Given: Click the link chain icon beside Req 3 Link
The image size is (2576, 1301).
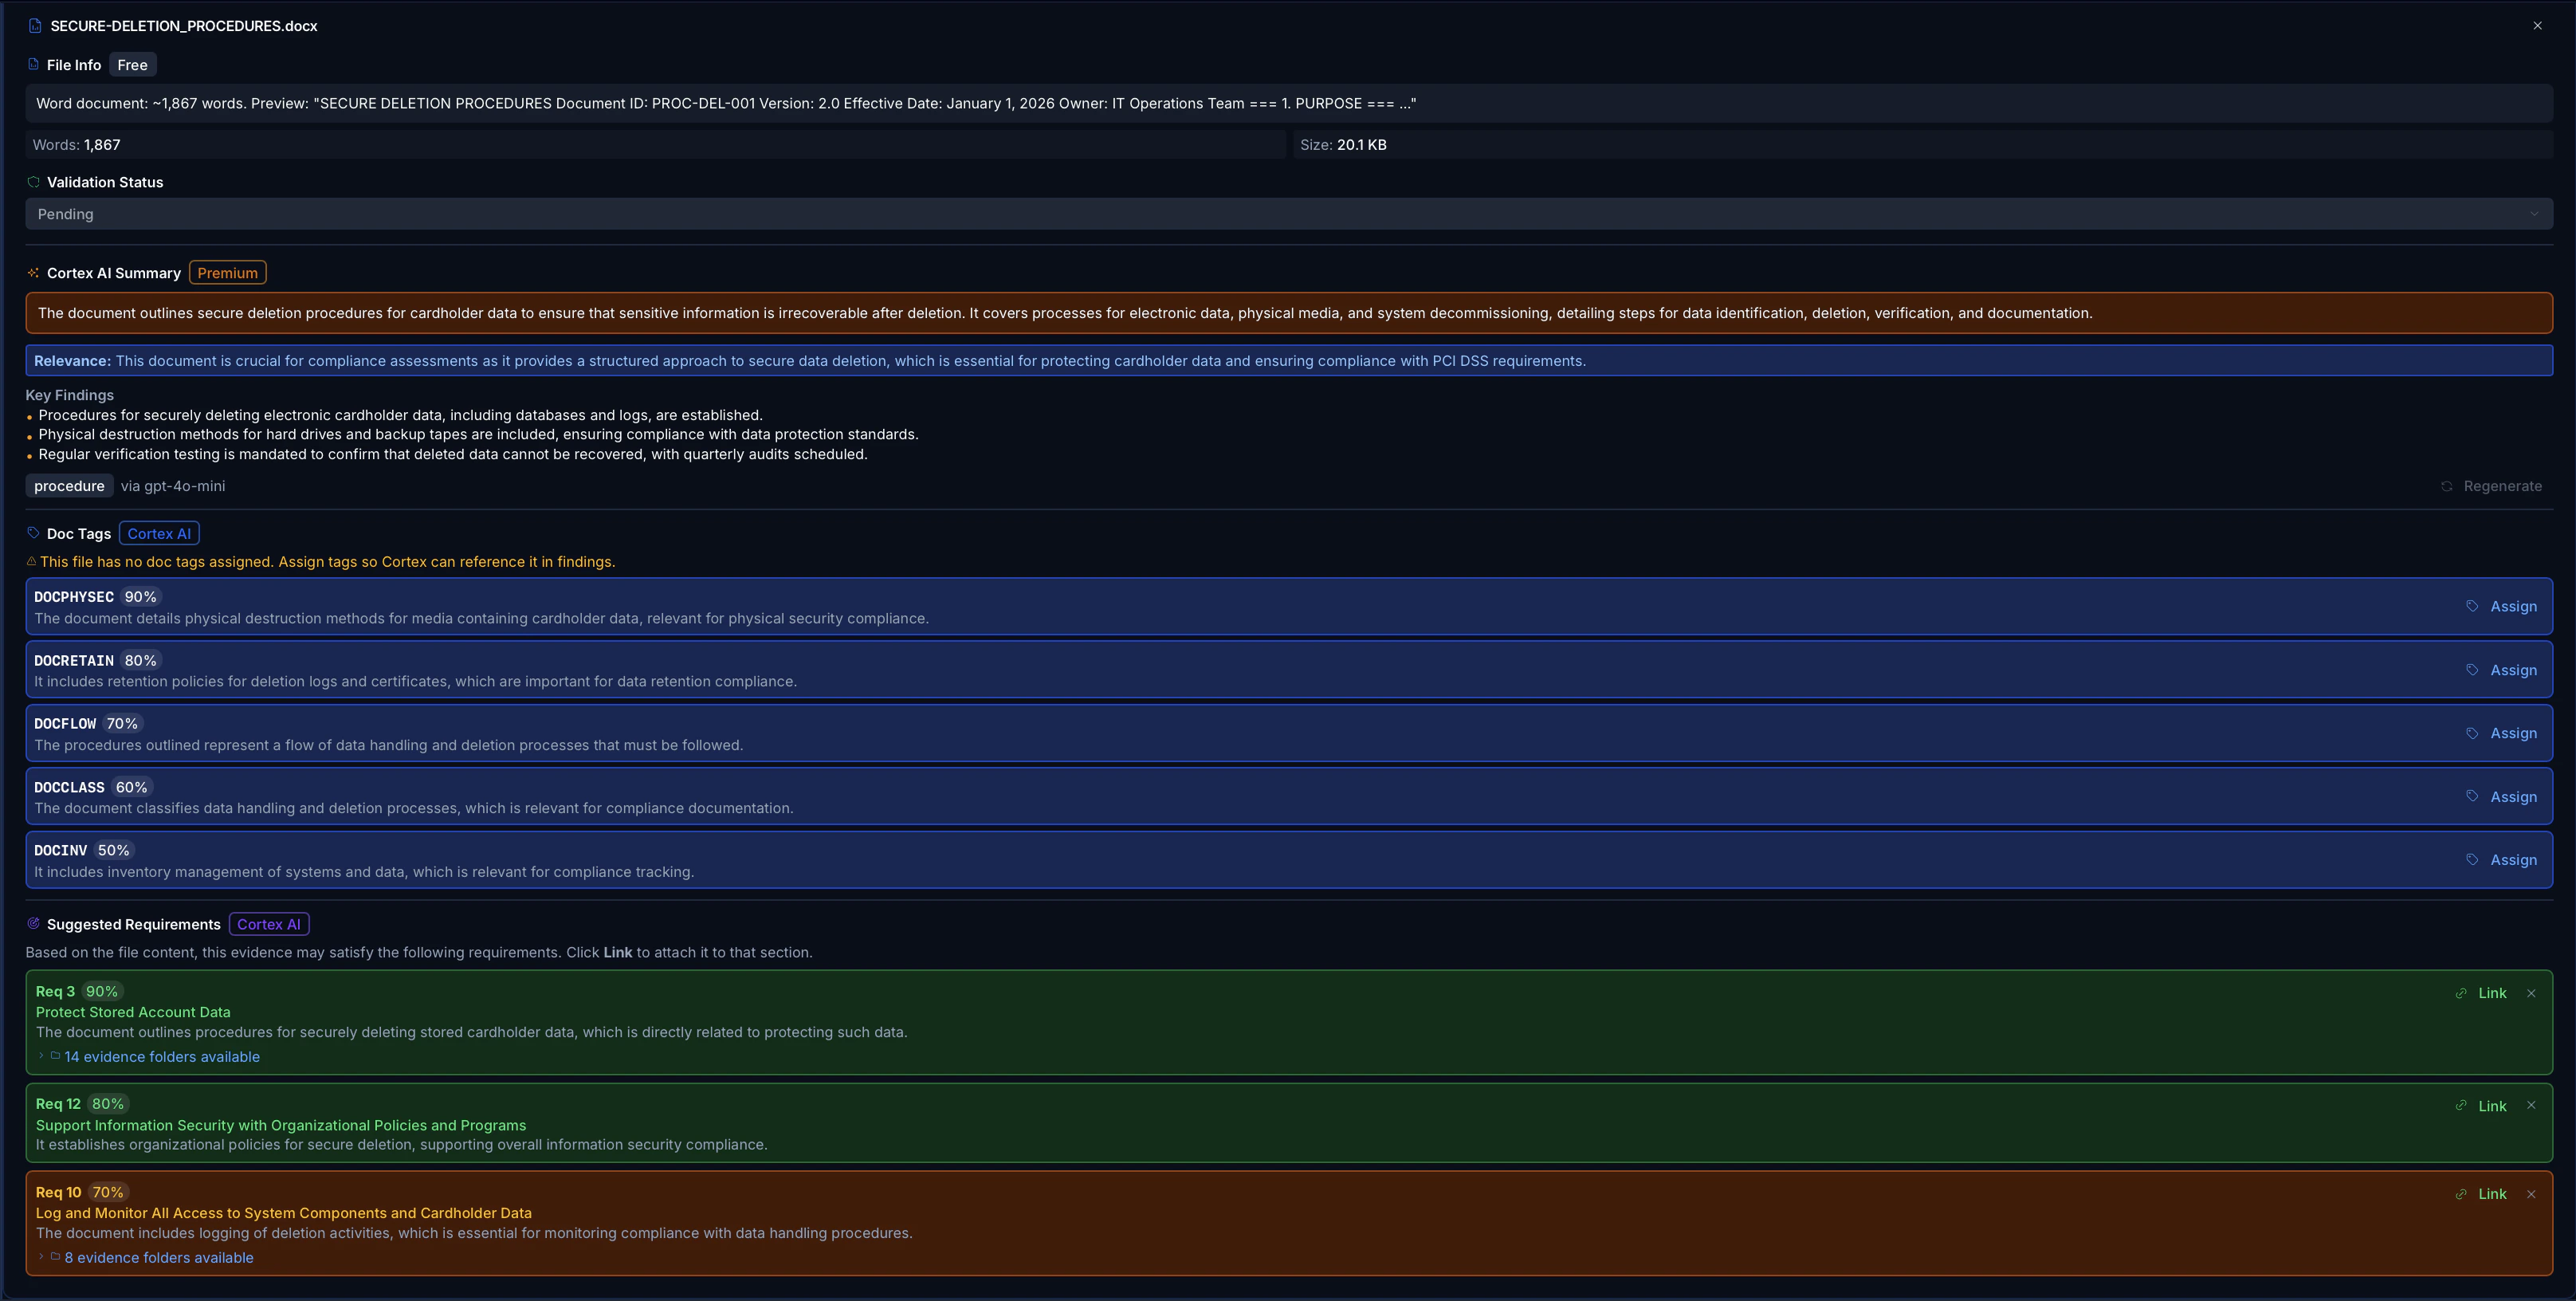Looking at the screenshot, I should [2461, 993].
